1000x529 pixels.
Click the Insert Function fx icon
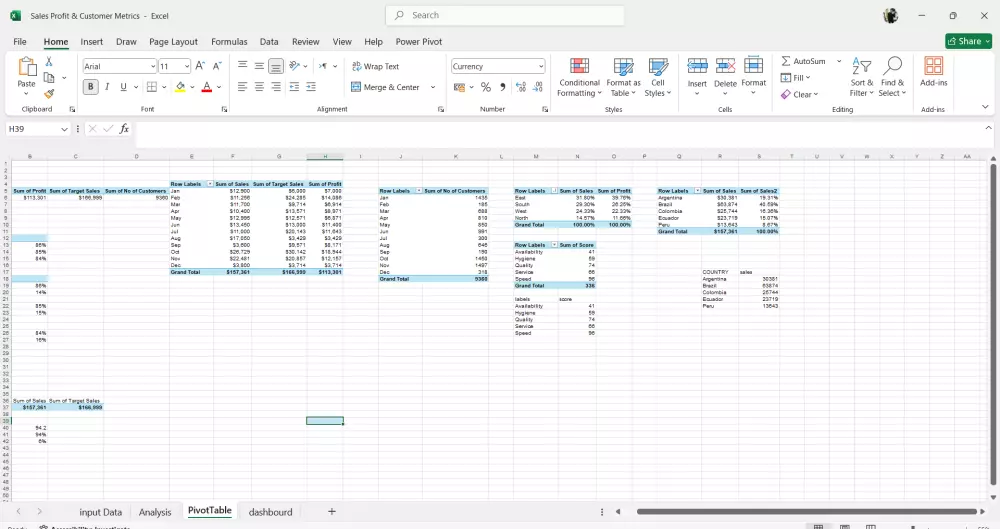(x=124, y=129)
